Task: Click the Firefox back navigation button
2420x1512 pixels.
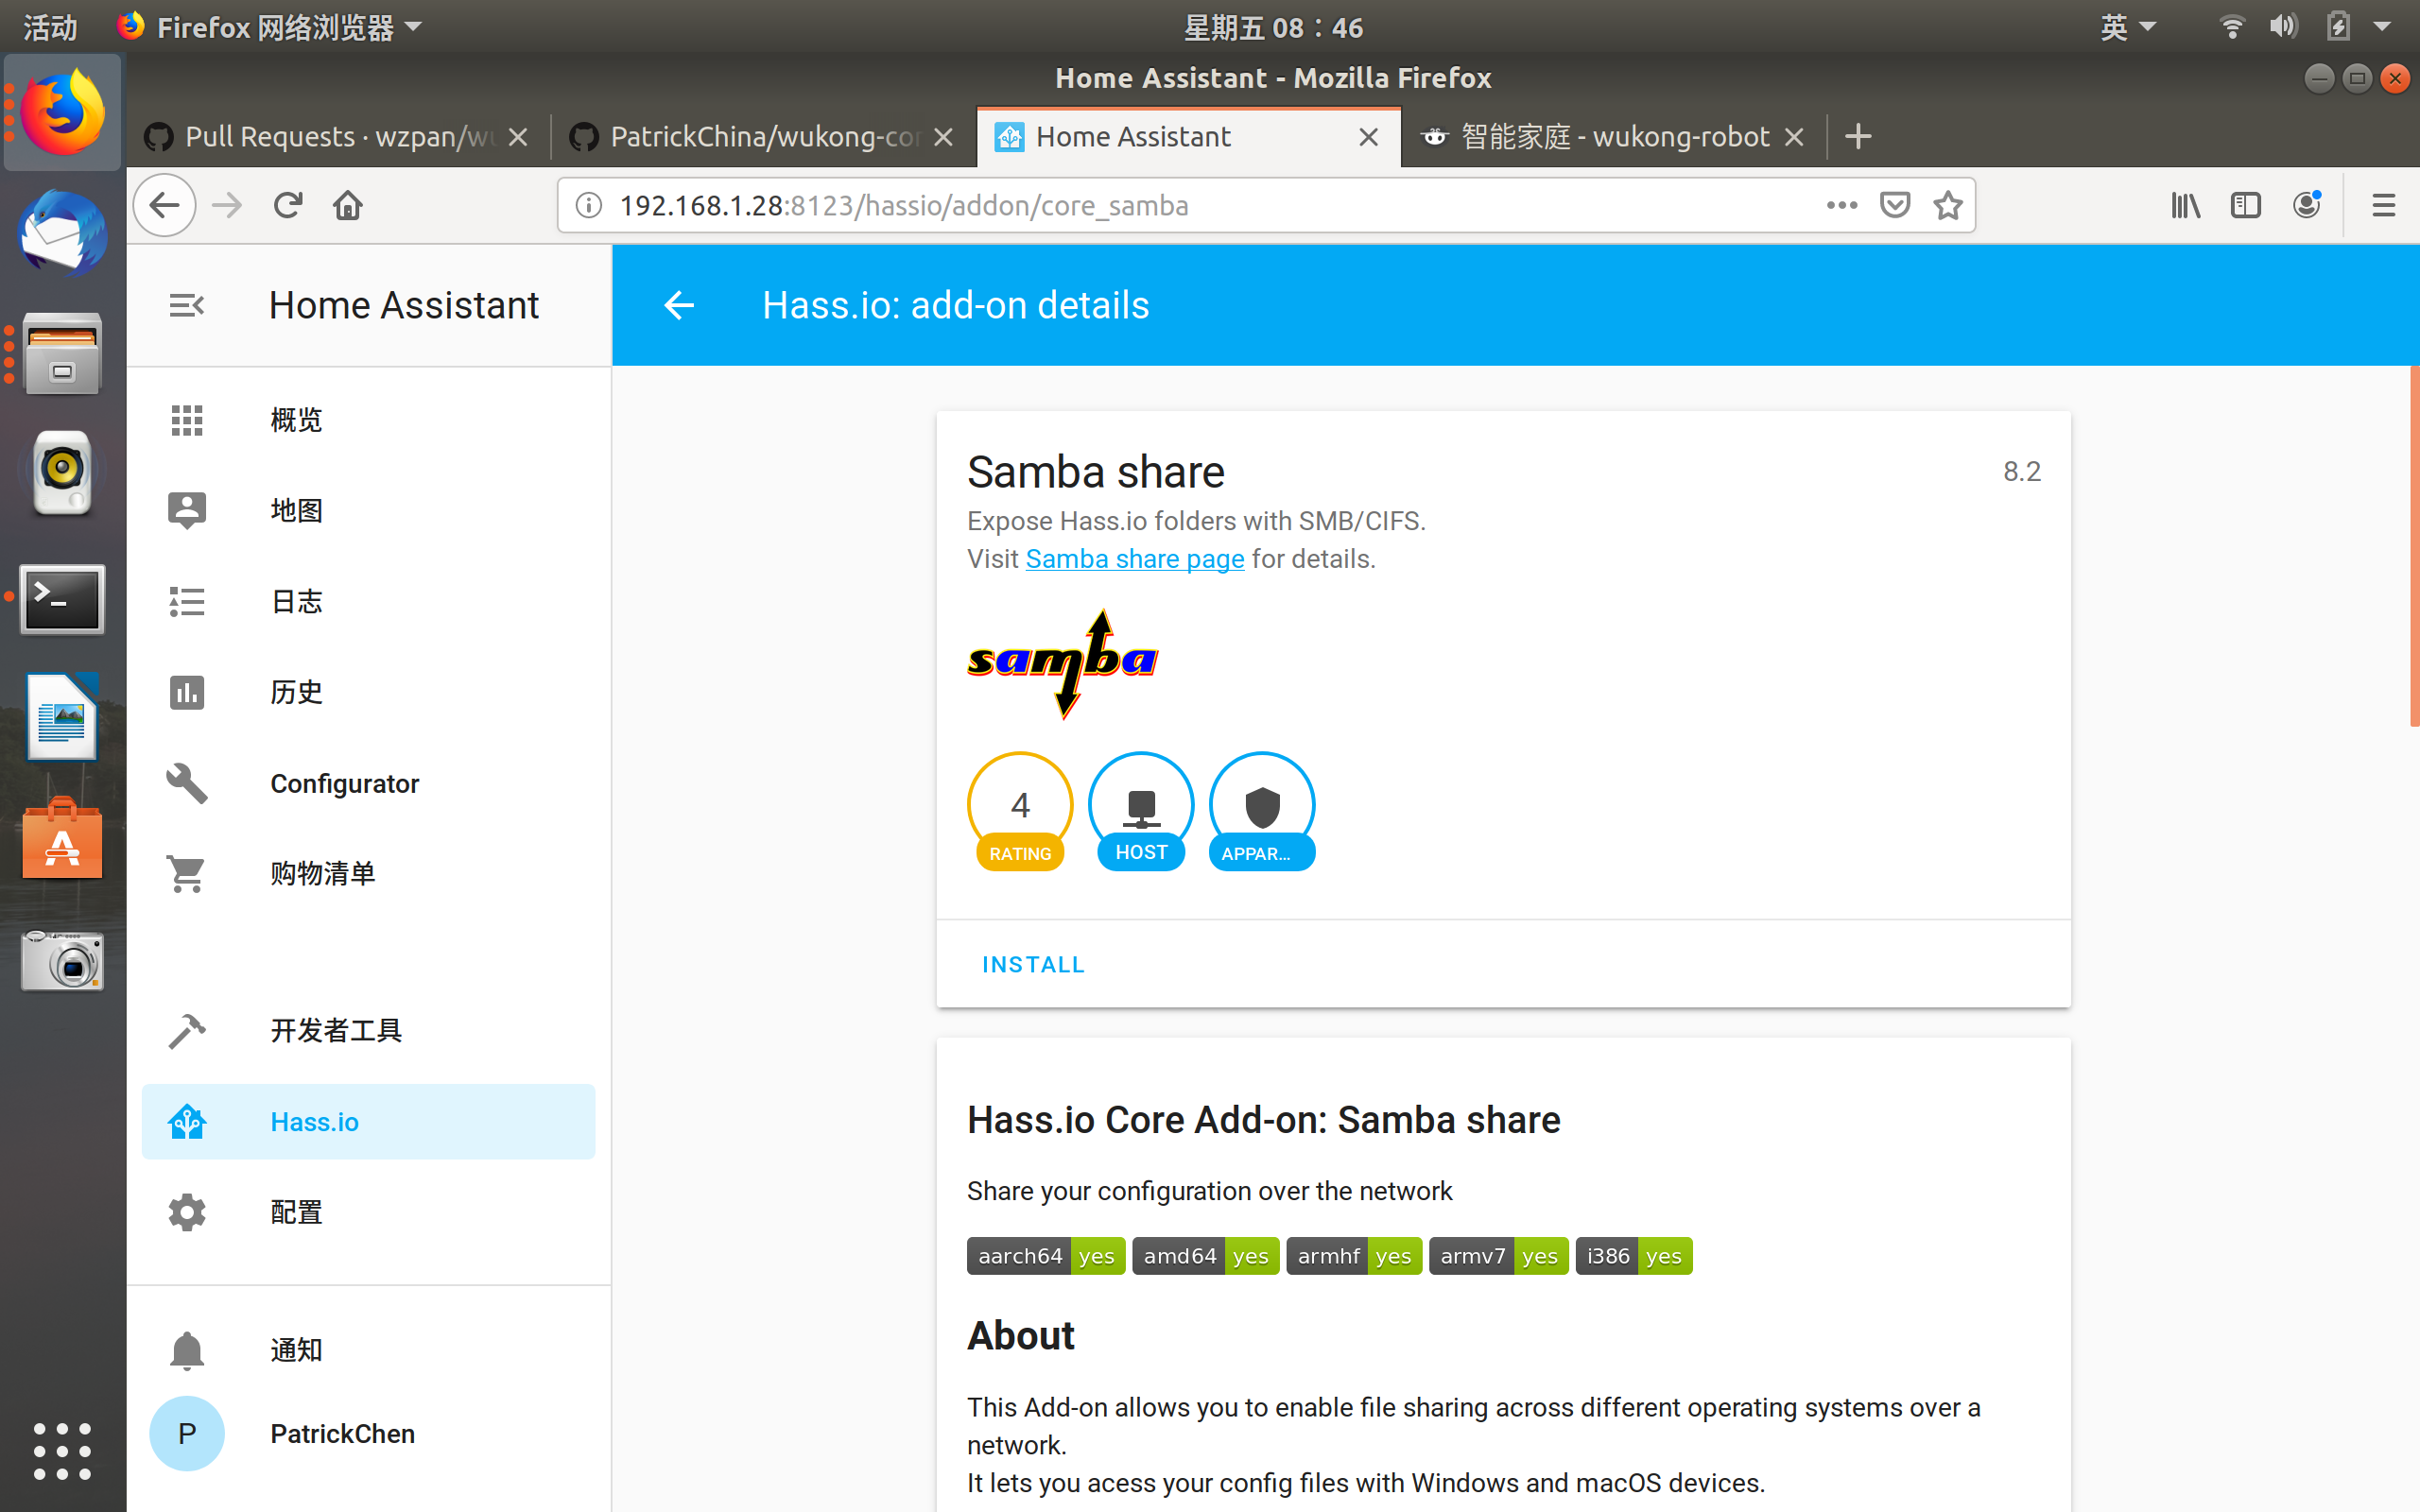Action: point(165,205)
